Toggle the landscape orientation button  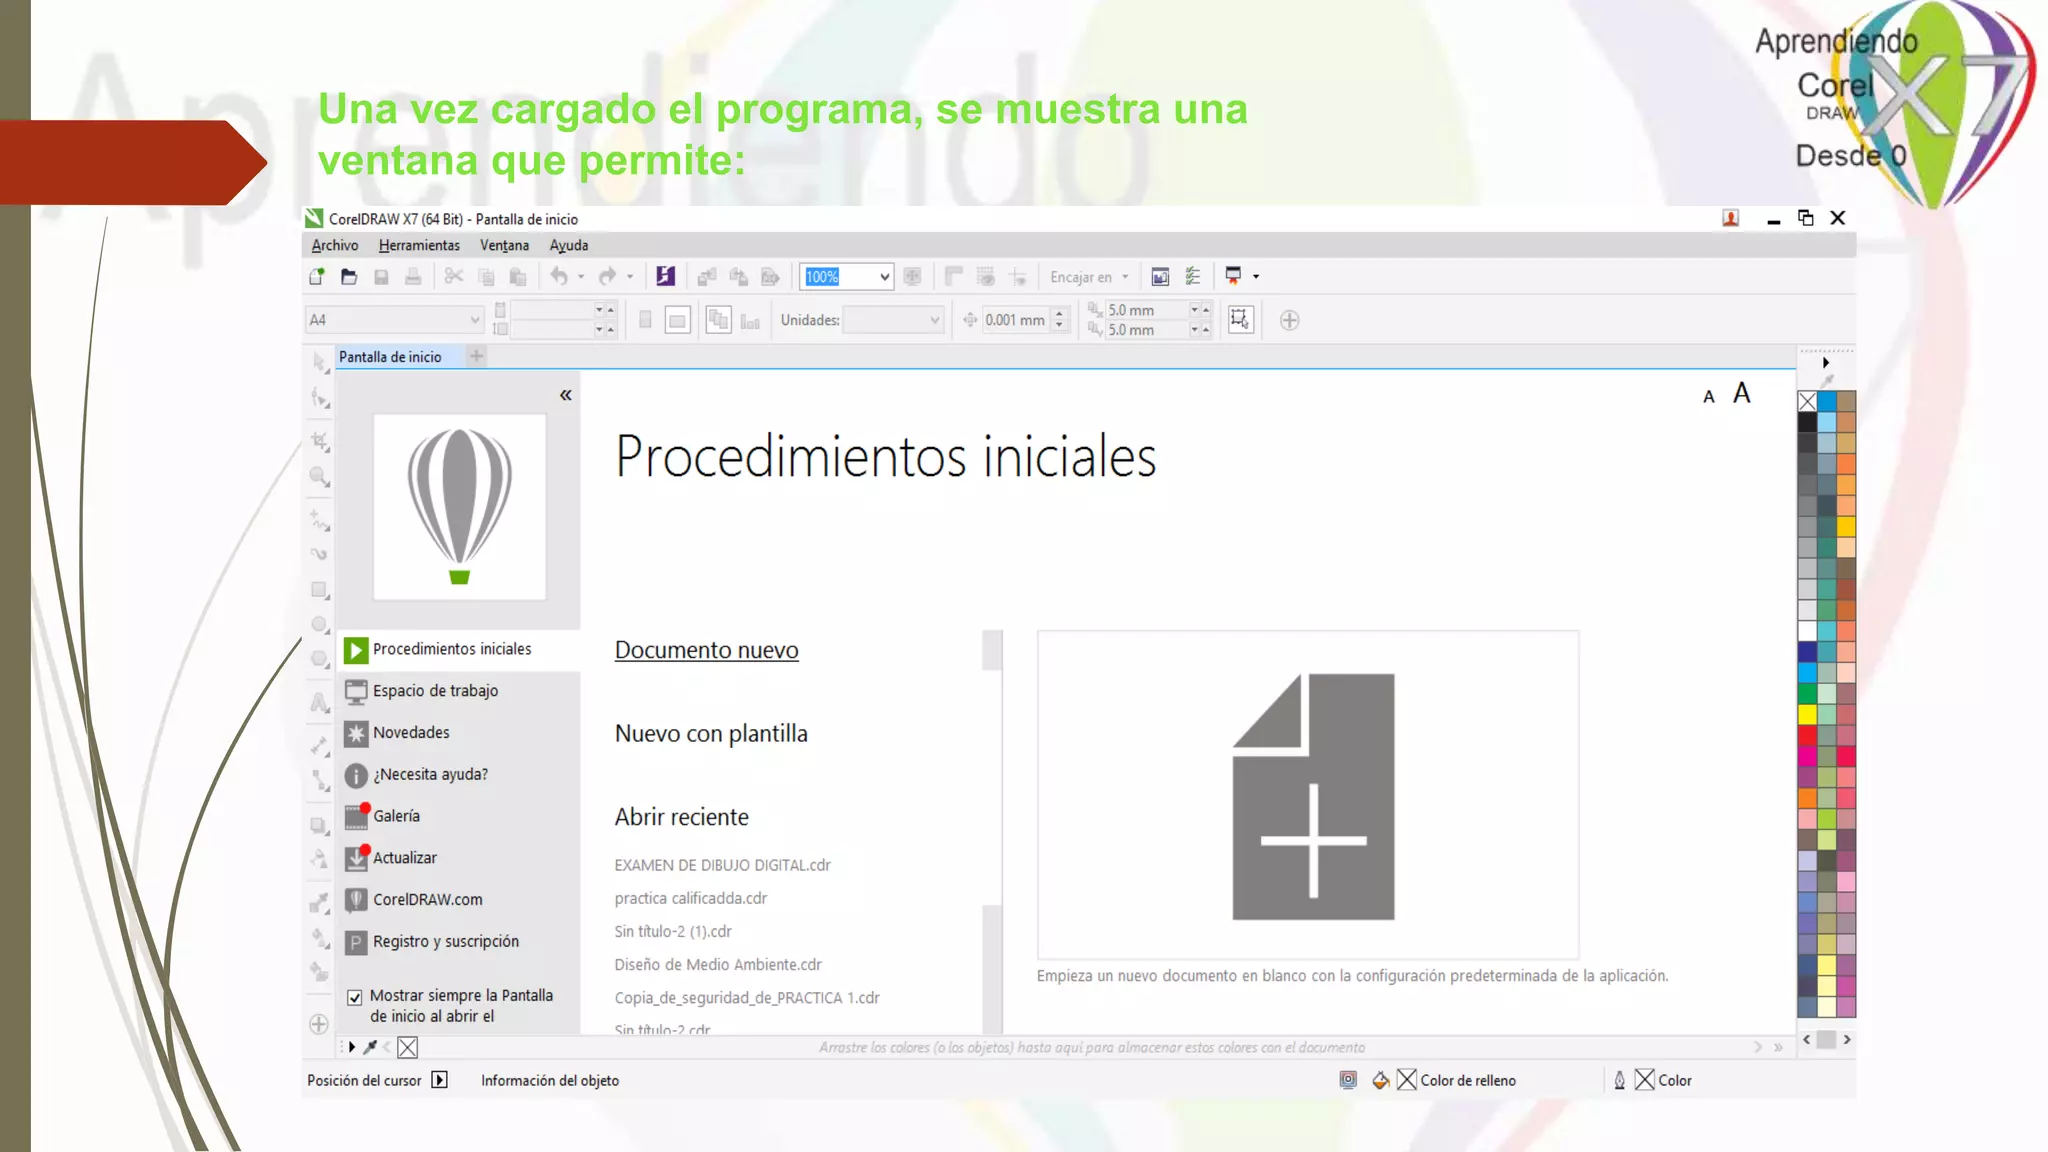(677, 320)
